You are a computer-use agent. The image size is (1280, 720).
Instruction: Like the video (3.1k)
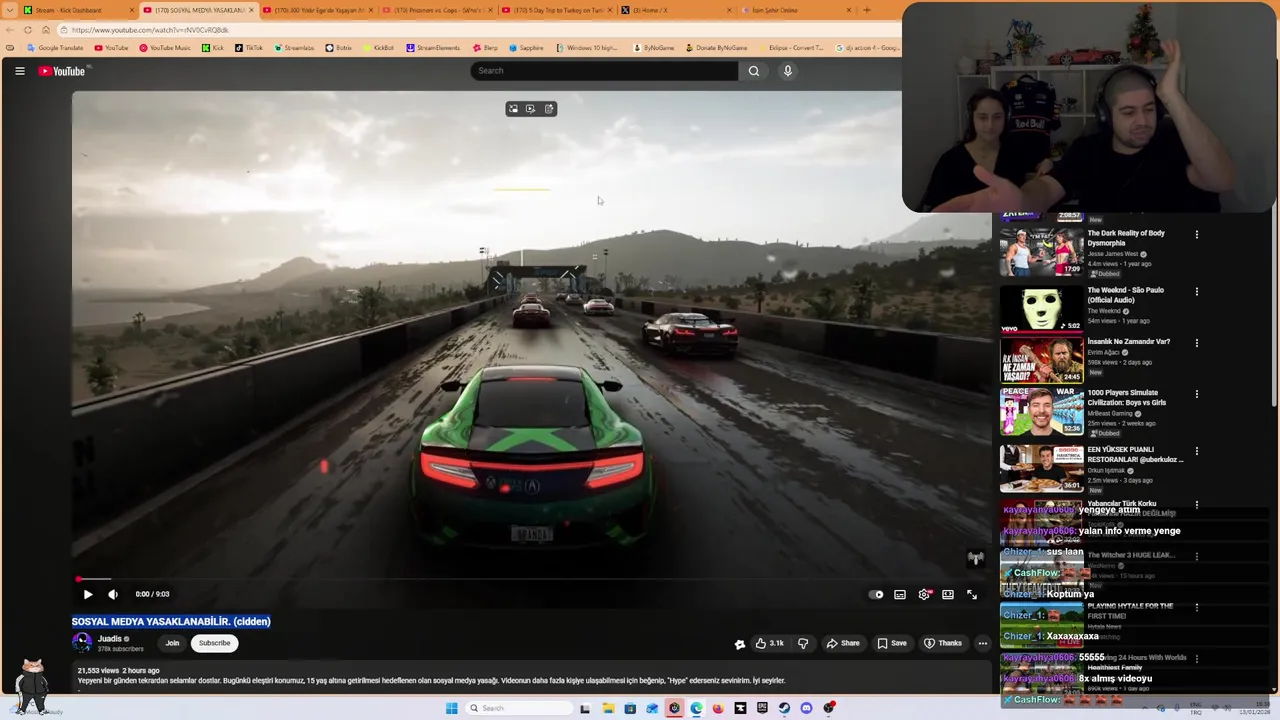(x=769, y=643)
